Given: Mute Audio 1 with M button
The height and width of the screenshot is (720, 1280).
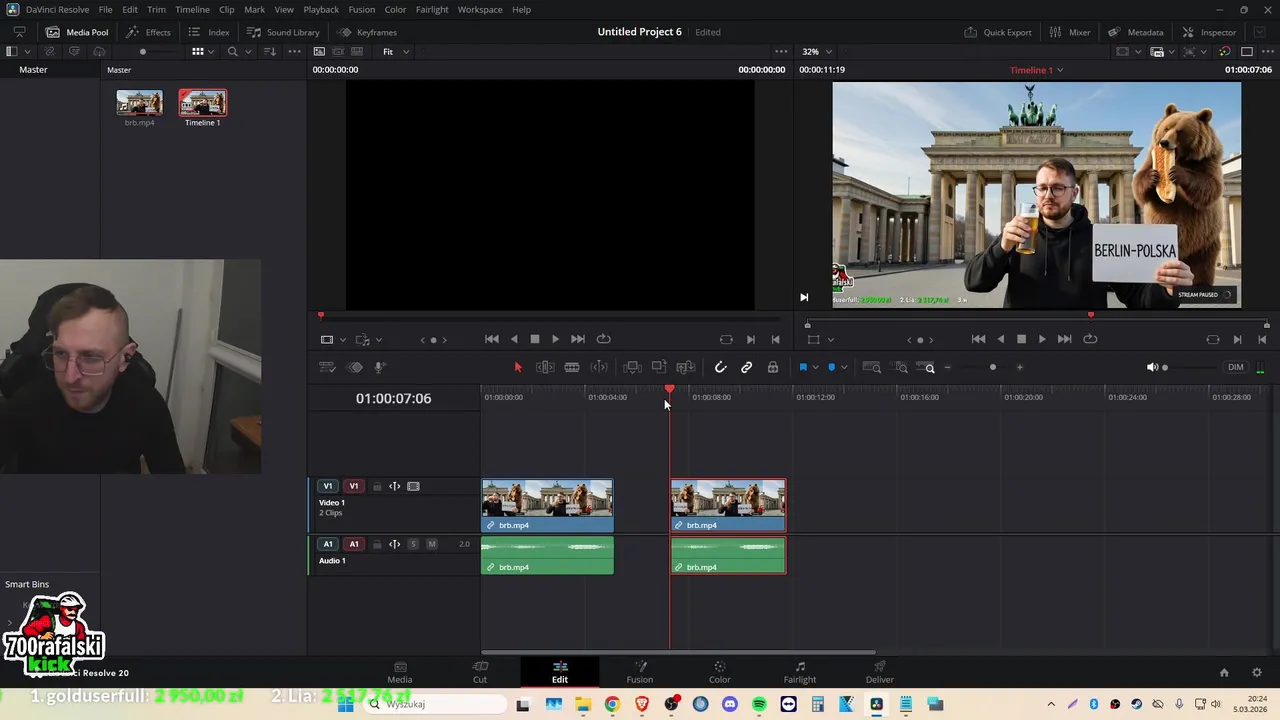Looking at the screenshot, I should pos(431,544).
